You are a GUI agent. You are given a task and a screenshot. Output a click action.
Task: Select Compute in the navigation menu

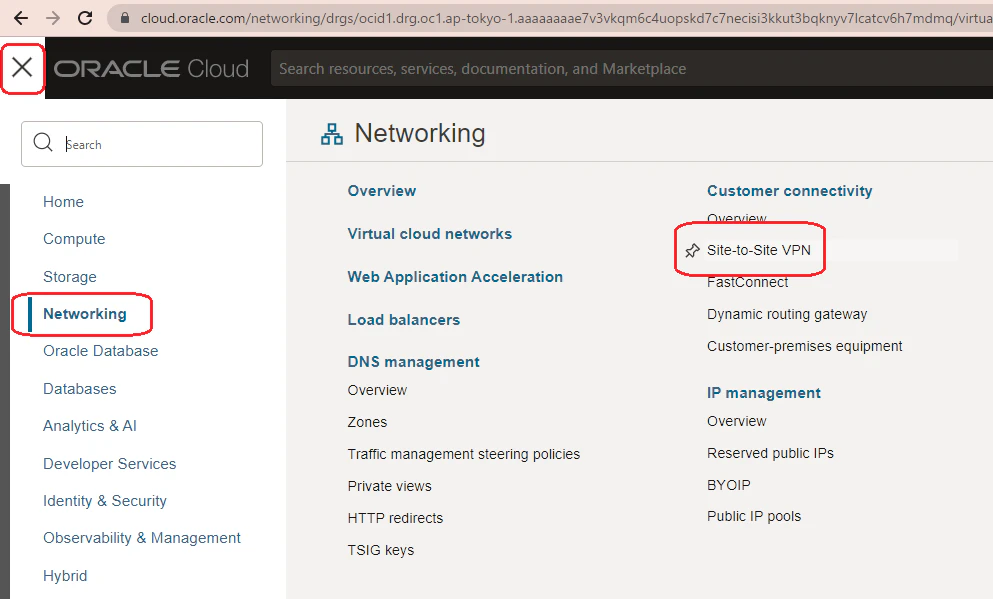point(74,239)
